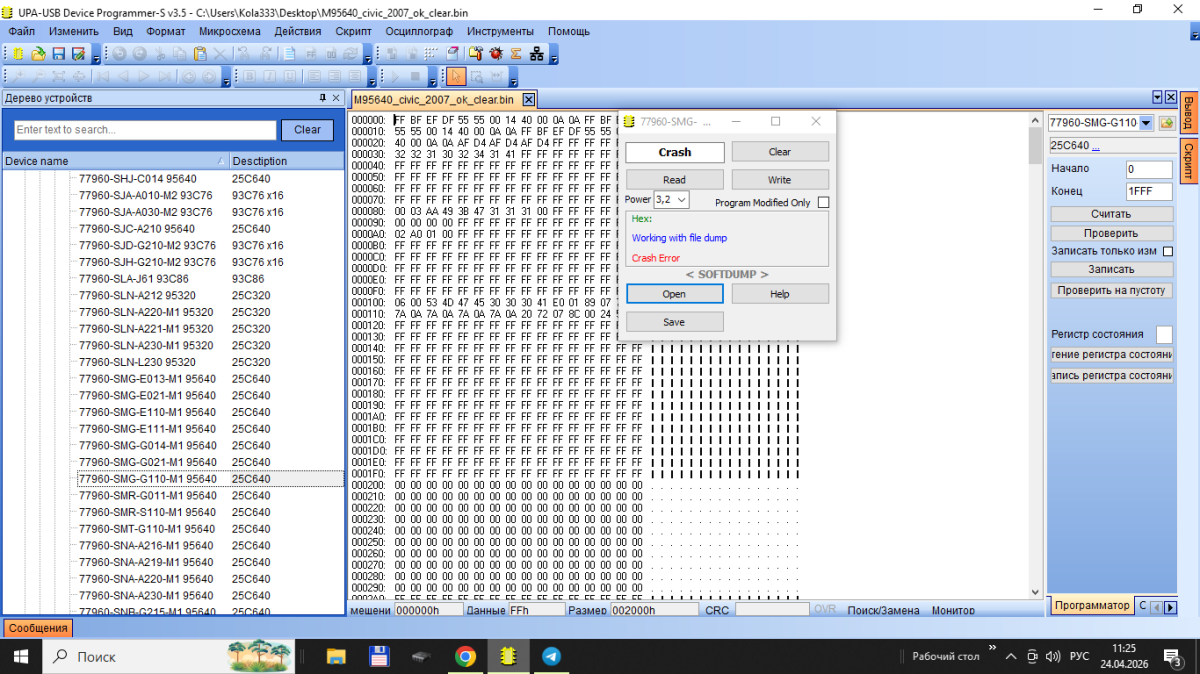Click the Windows Start button
1200x674 pixels.
click(x=20, y=656)
